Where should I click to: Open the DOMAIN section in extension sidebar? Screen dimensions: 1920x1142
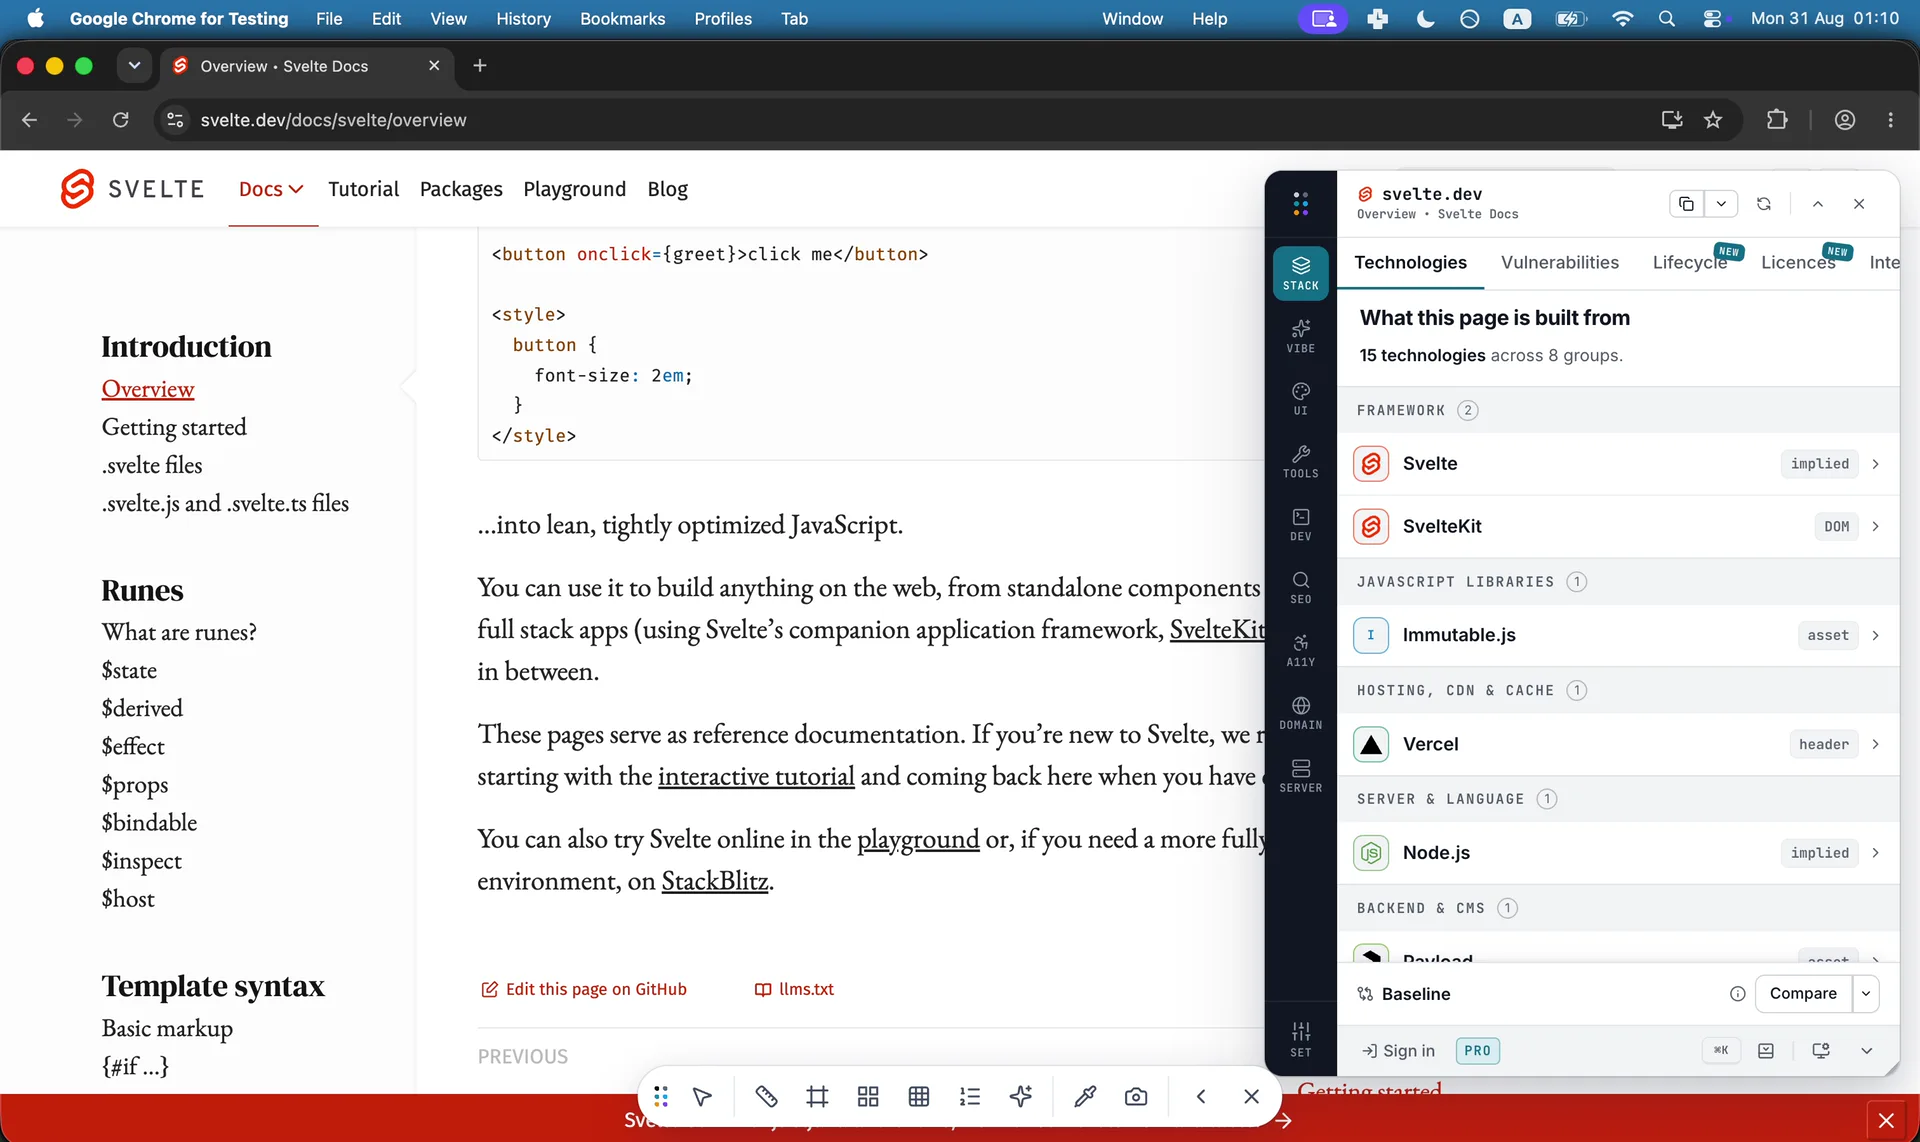click(1300, 714)
